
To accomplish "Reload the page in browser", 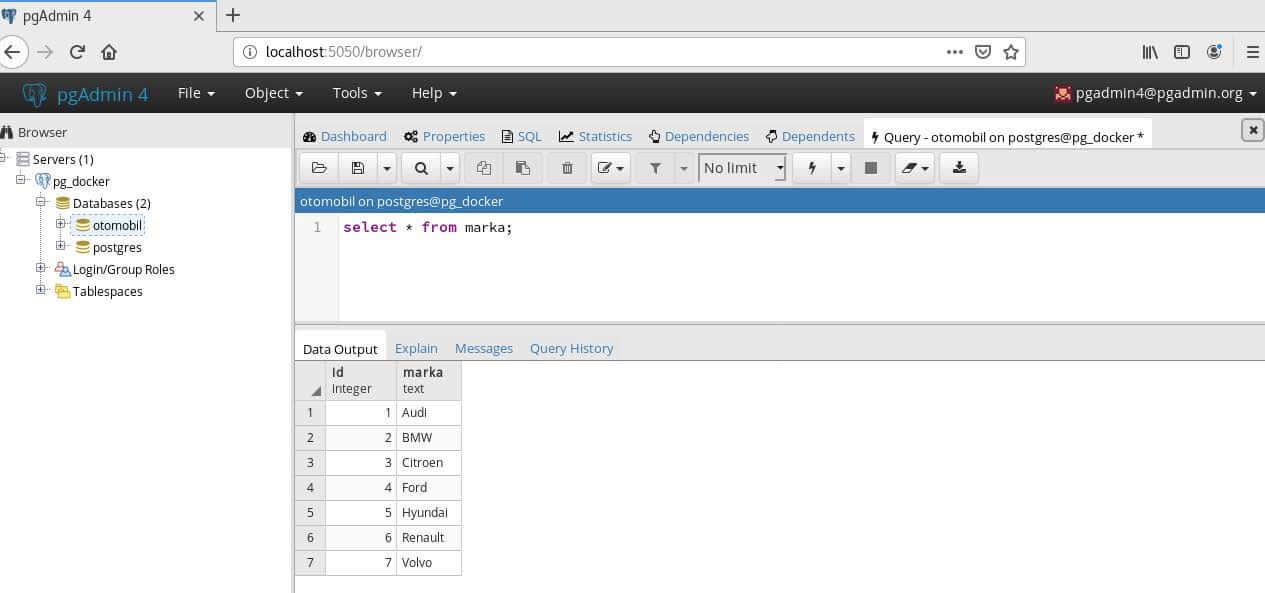I will click(x=77, y=52).
